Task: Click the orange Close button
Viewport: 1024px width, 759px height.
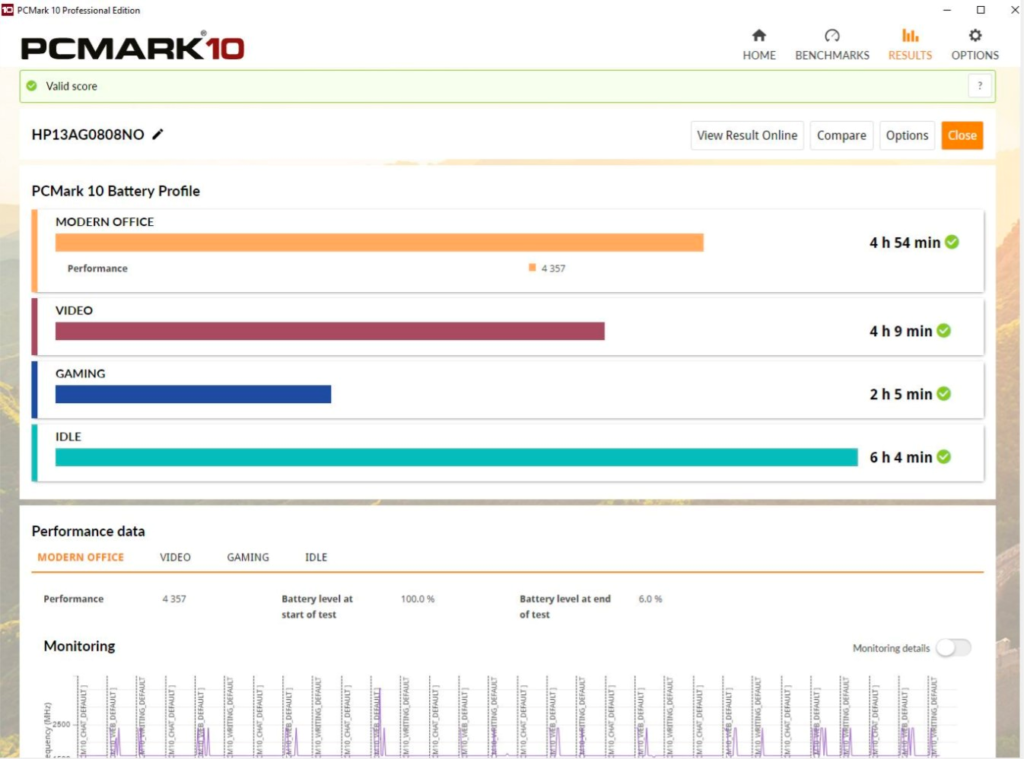Action: [x=962, y=135]
